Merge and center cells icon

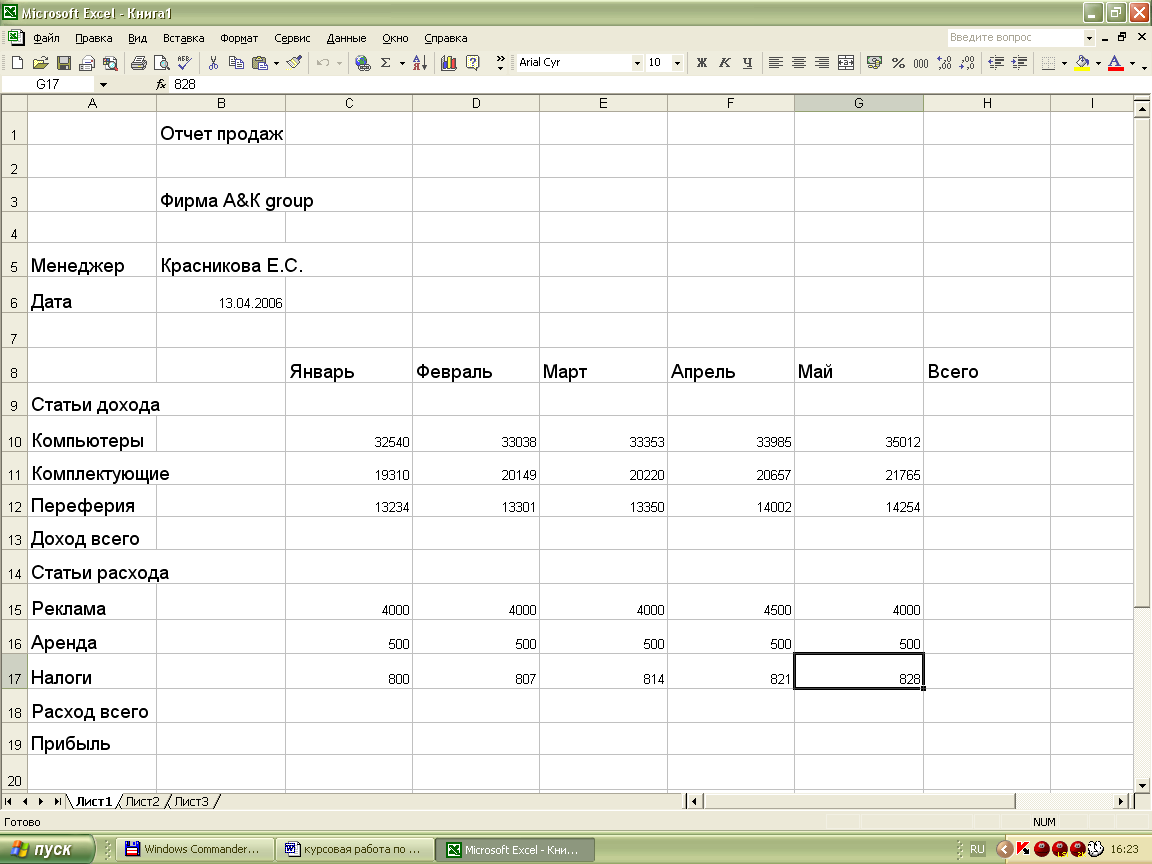(x=846, y=63)
